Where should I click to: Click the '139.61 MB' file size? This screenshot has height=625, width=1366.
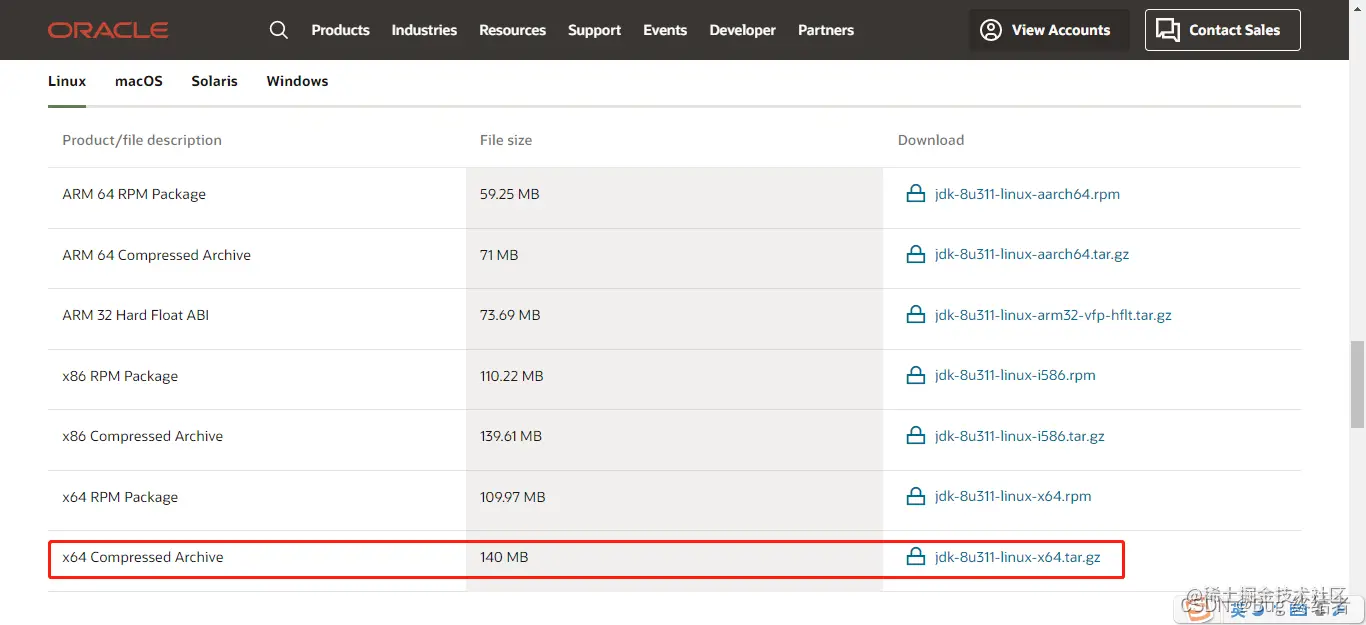[x=510, y=436]
